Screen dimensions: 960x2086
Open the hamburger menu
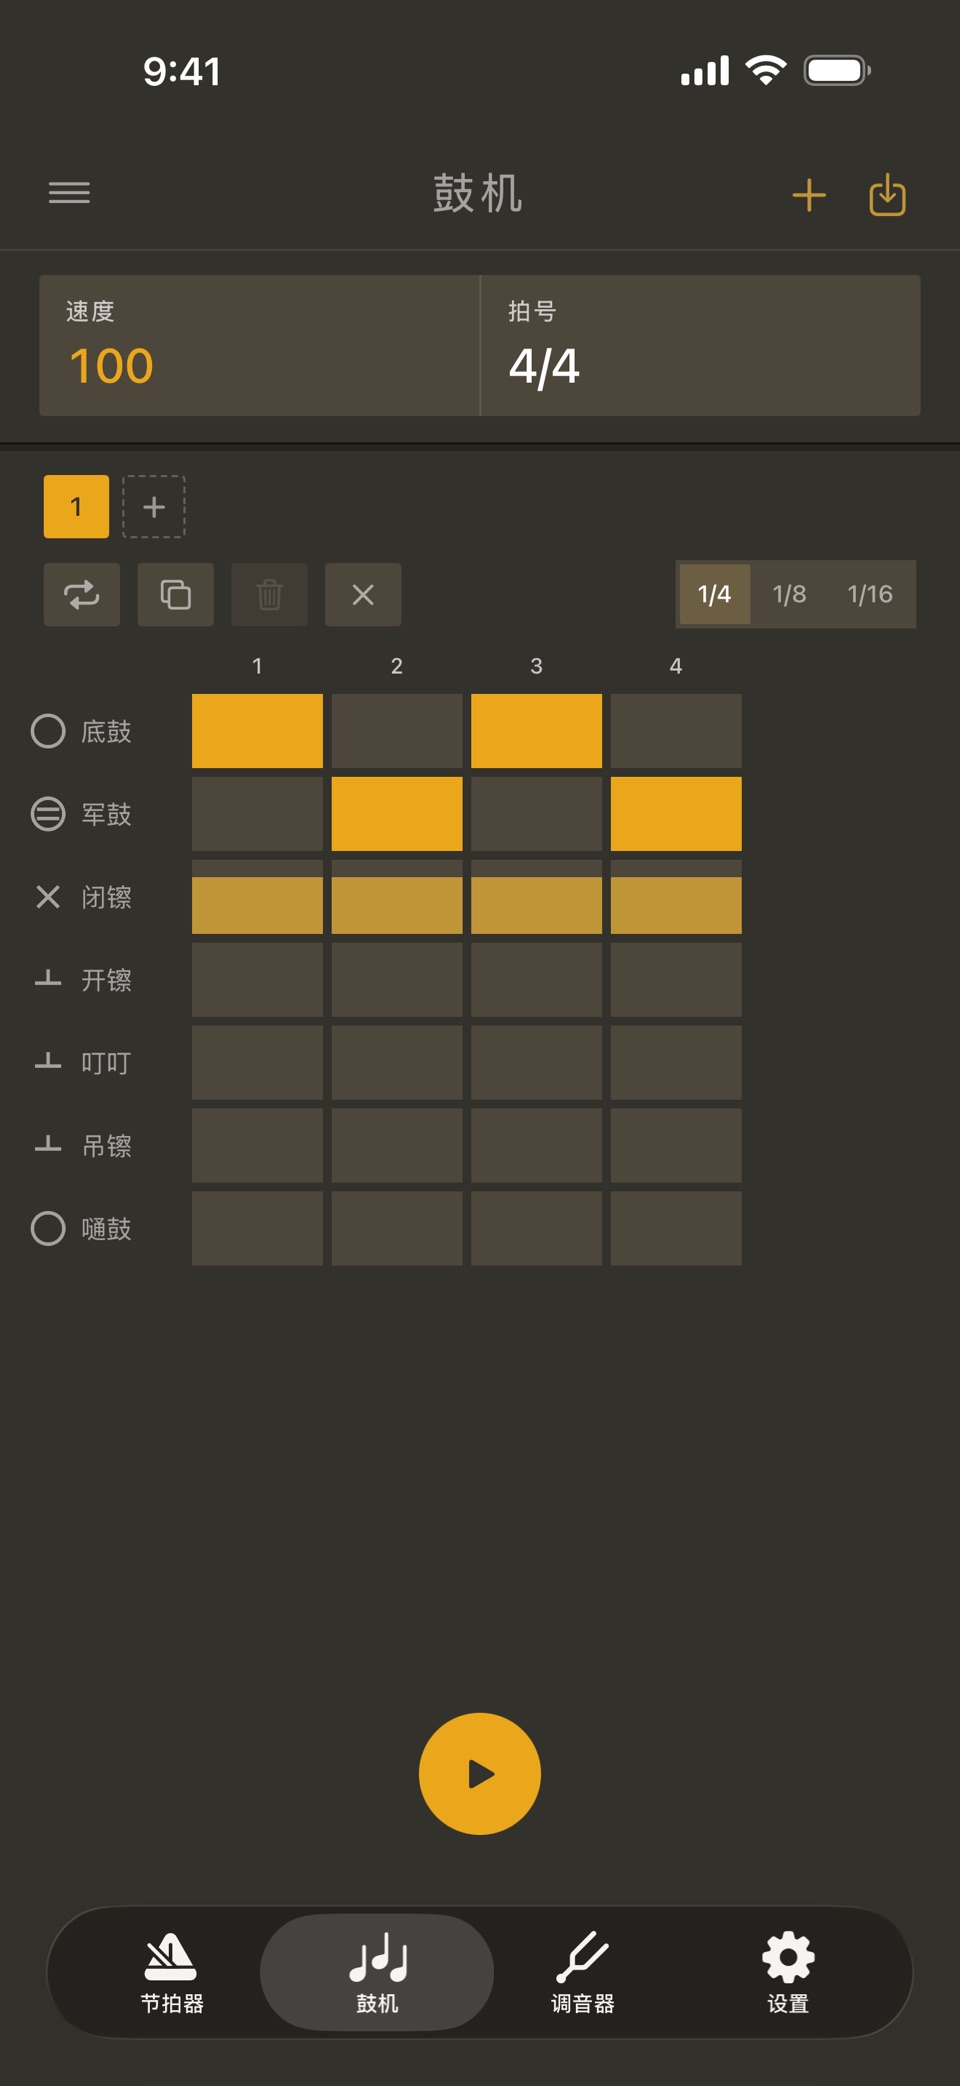[69, 192]
